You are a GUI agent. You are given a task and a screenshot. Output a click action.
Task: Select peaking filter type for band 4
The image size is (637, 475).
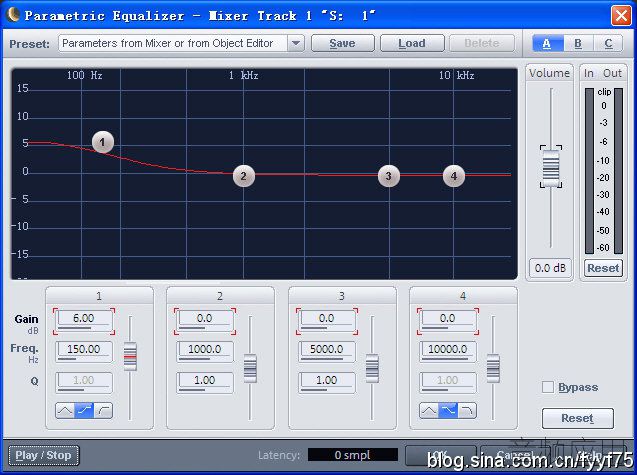429,411
